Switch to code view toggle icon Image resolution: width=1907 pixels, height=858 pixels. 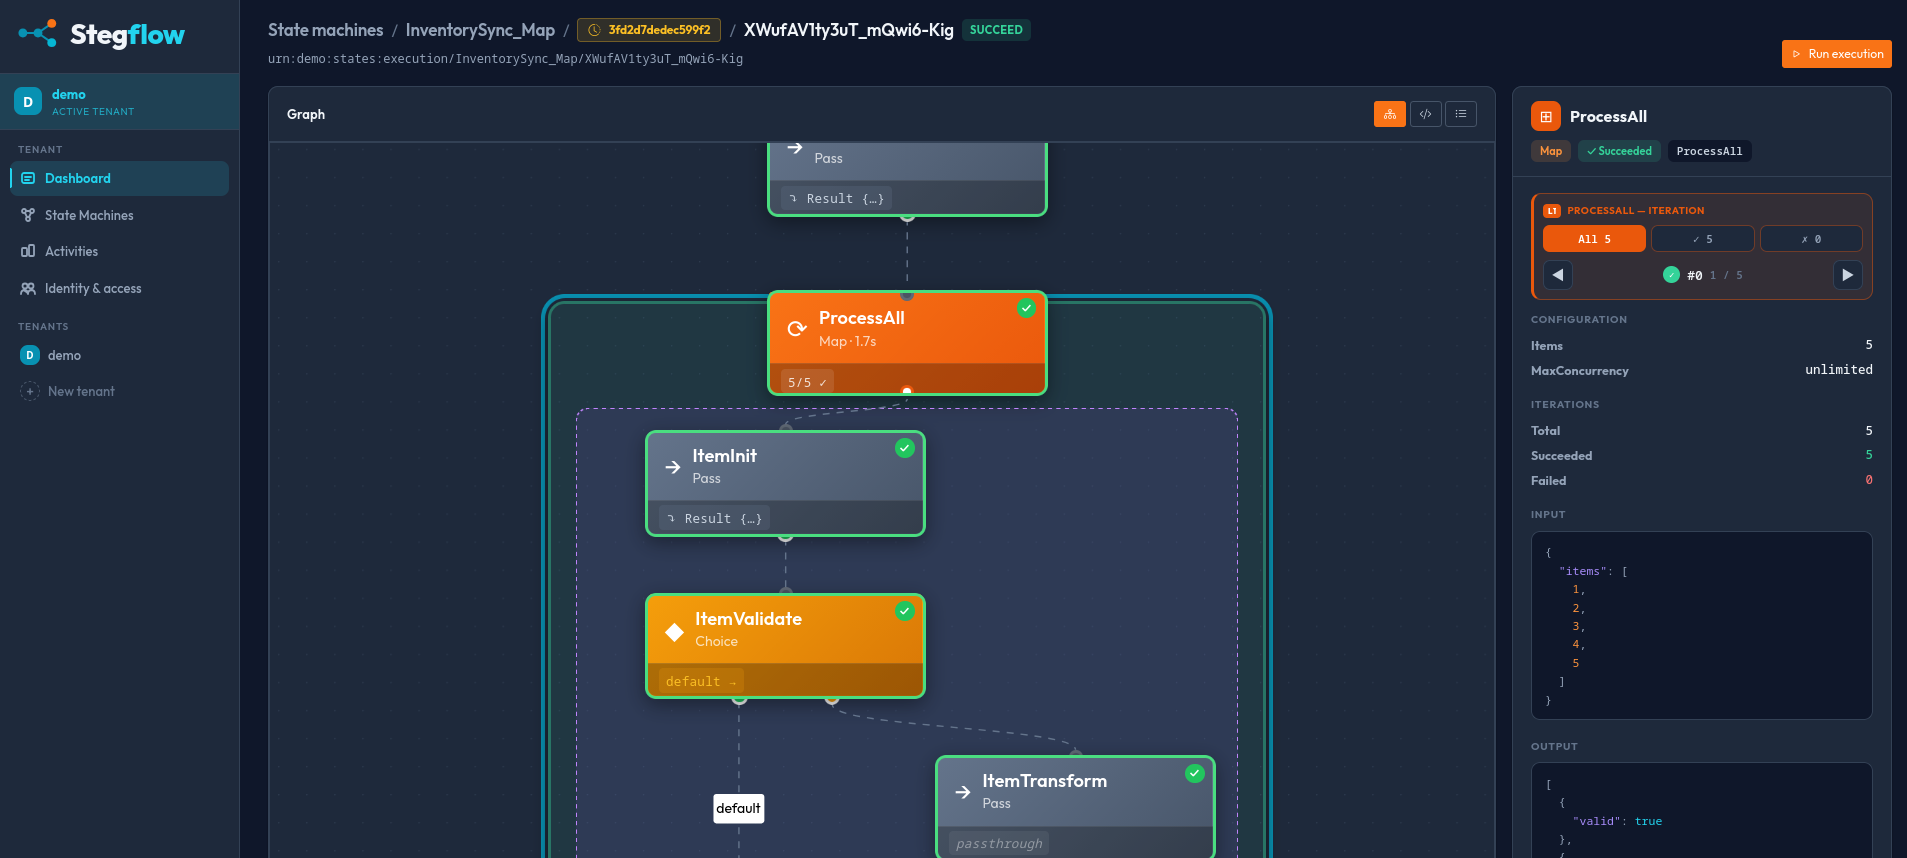click(1425, 114)
